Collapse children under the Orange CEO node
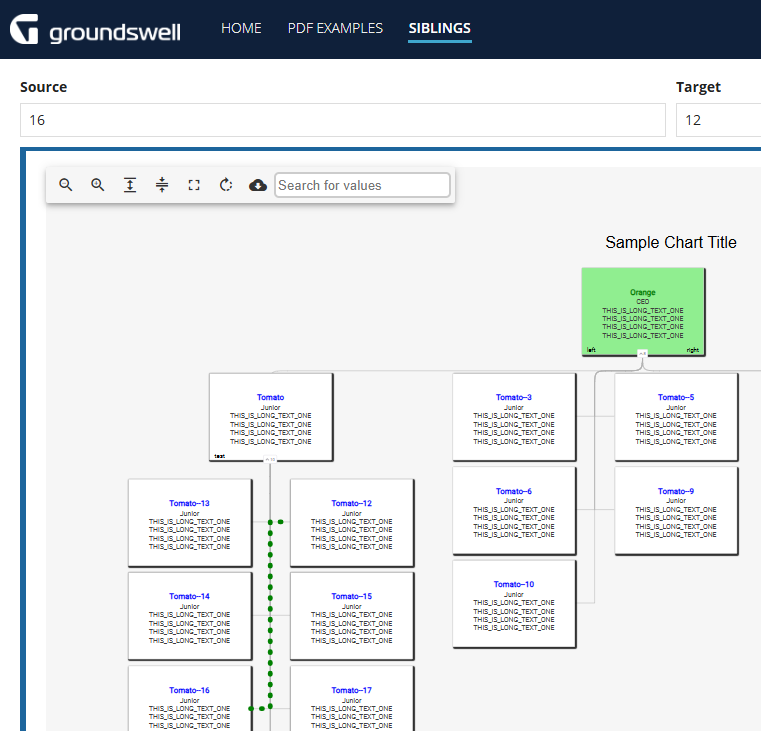 642,354
